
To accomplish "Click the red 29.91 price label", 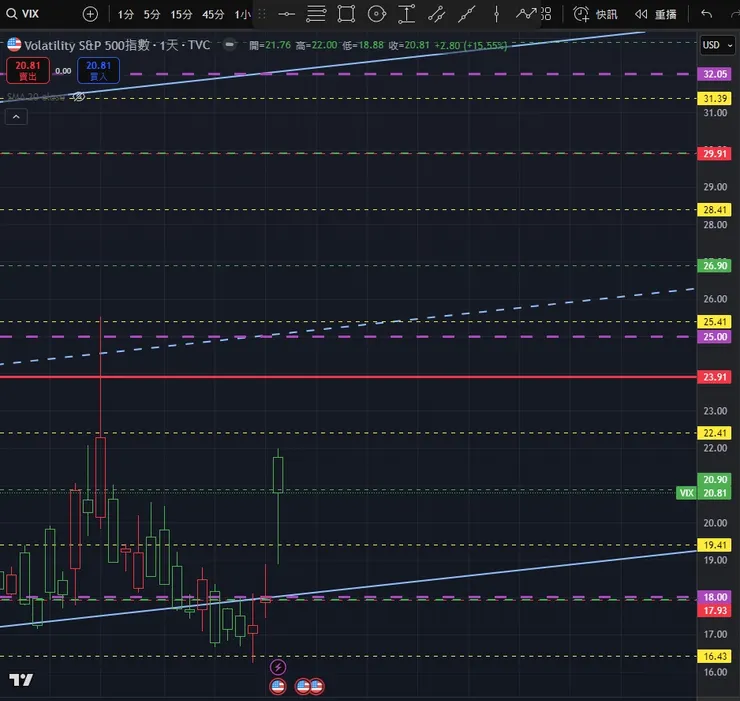I will point(715,153).
